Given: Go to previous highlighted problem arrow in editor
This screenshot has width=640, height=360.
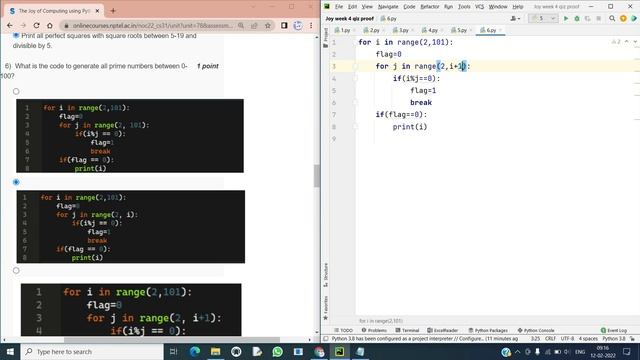Looking at the screenshot, I should pyautogui.click(x=627, y=42).
